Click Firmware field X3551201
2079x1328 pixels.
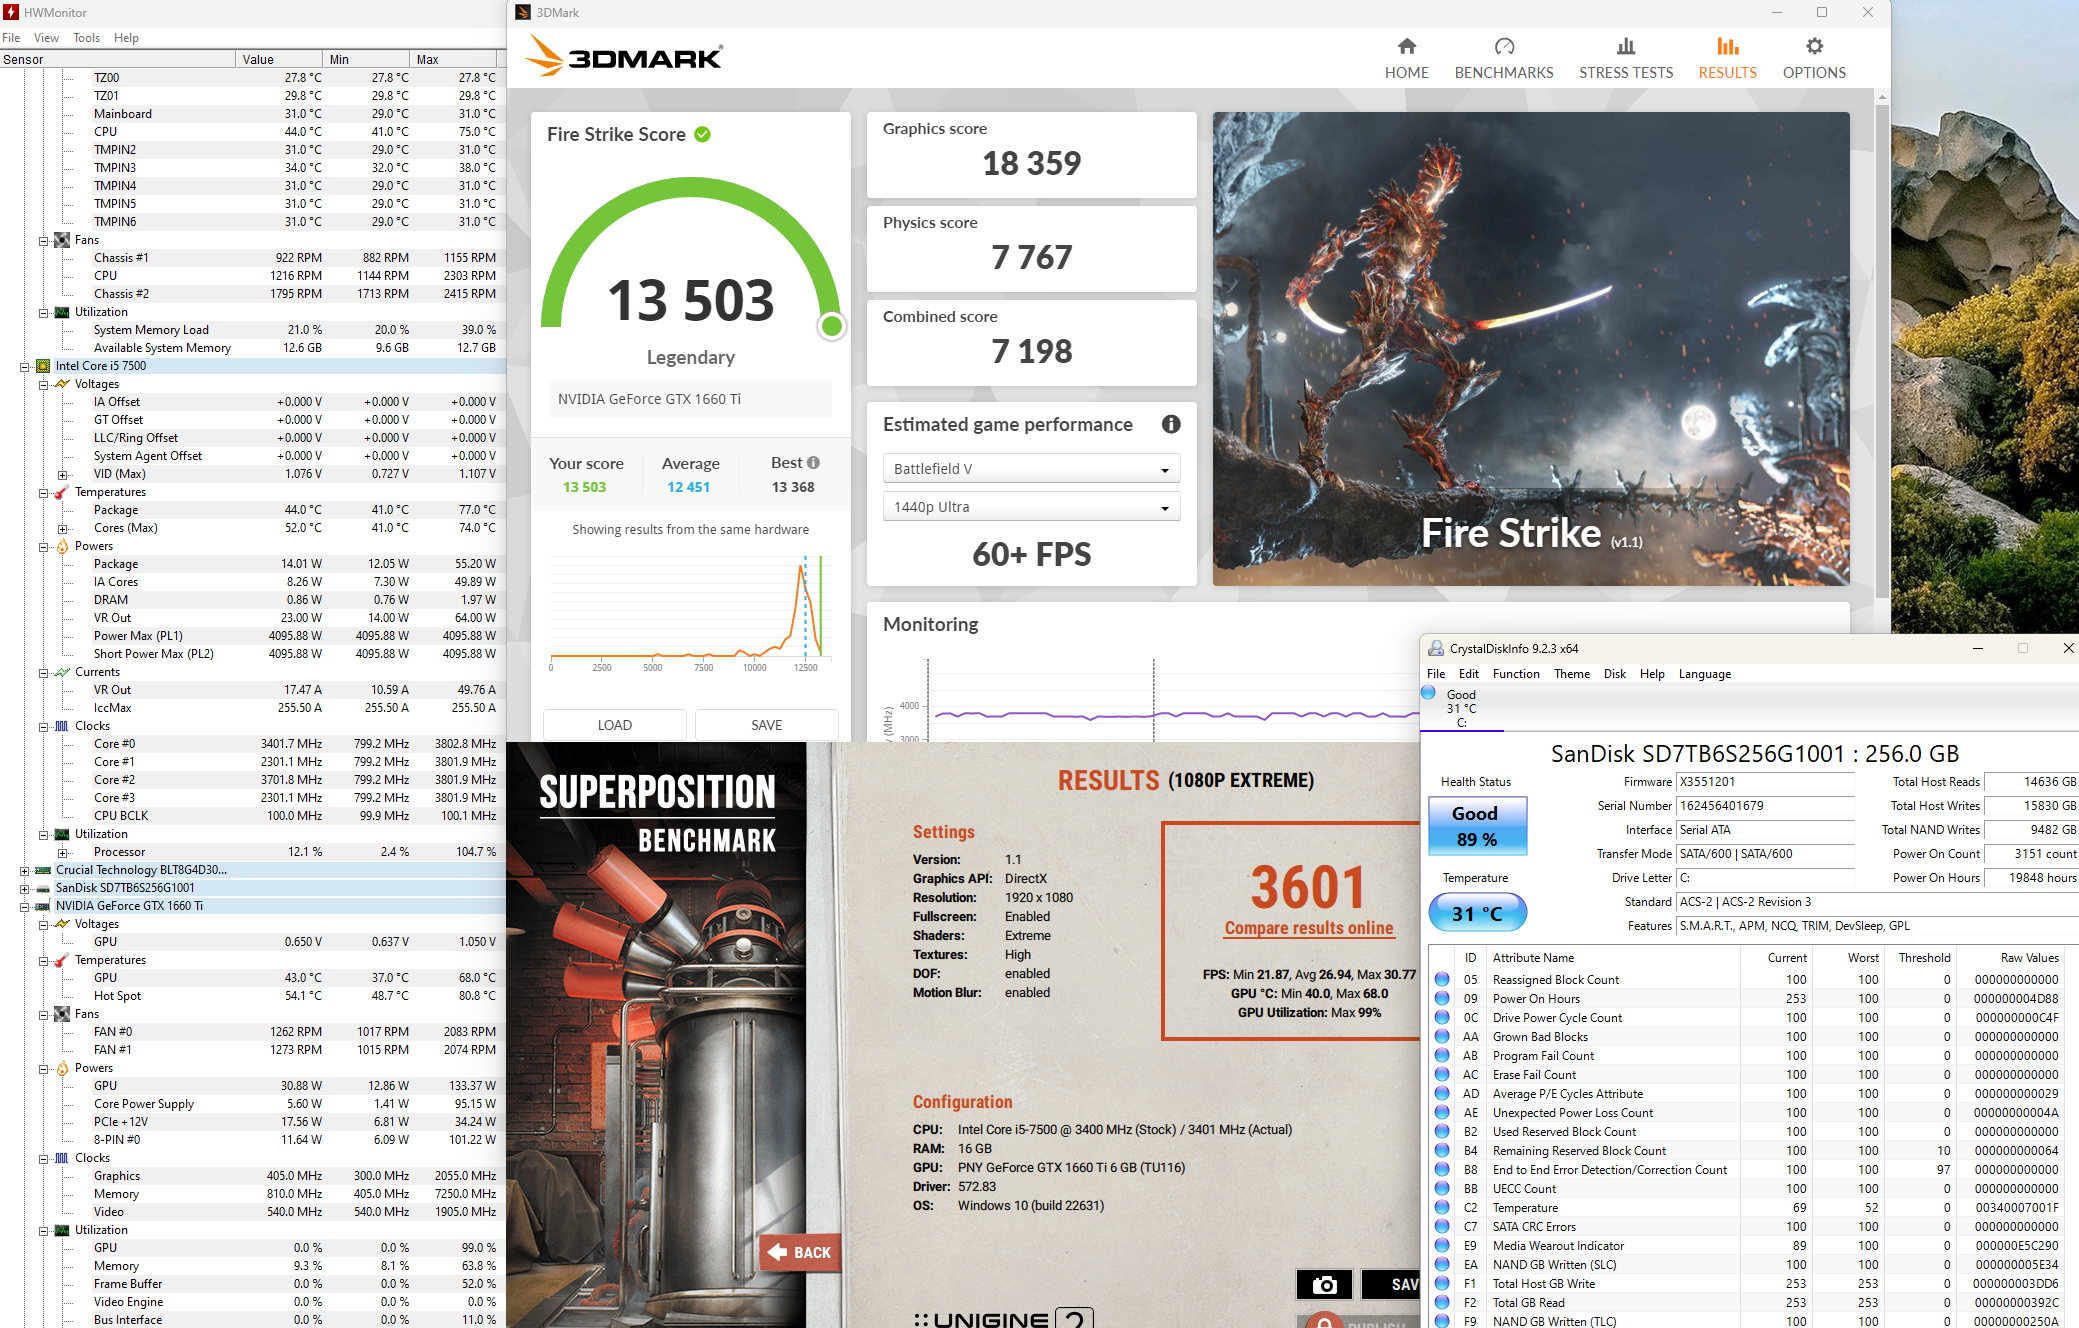(1765, 782)
